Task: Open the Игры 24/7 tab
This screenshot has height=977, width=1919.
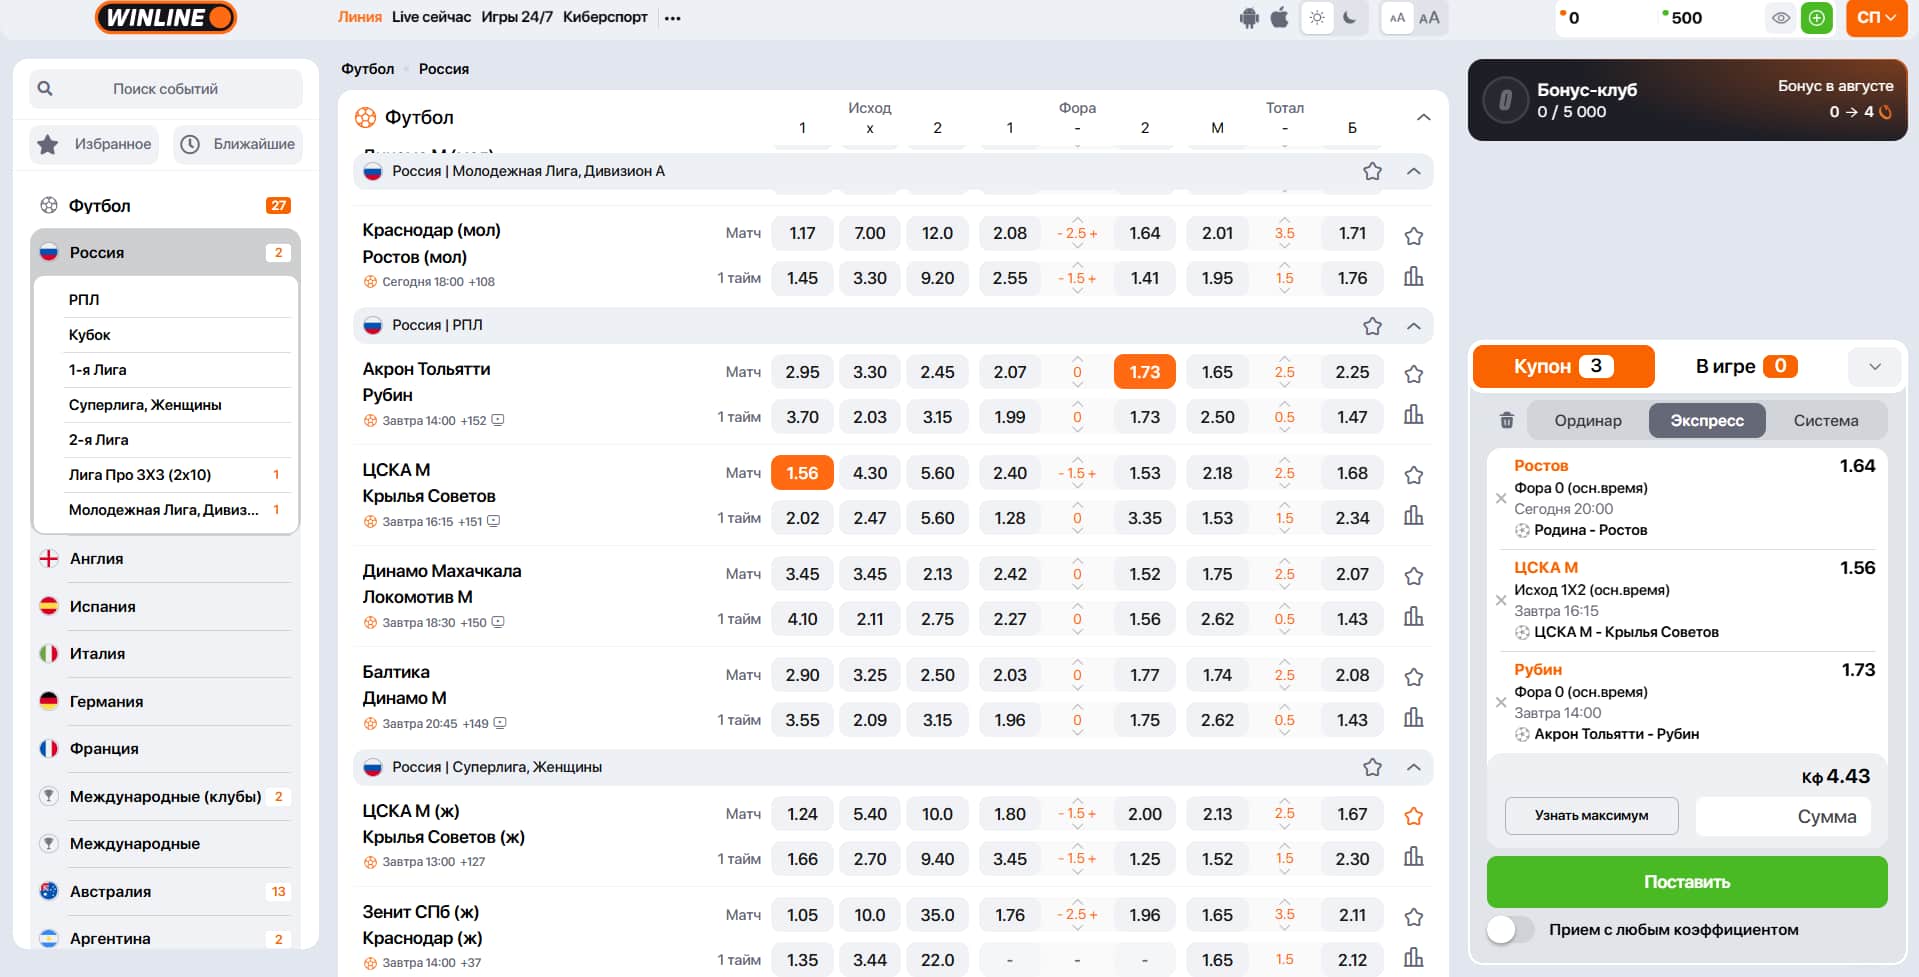Action: [517, 17]
